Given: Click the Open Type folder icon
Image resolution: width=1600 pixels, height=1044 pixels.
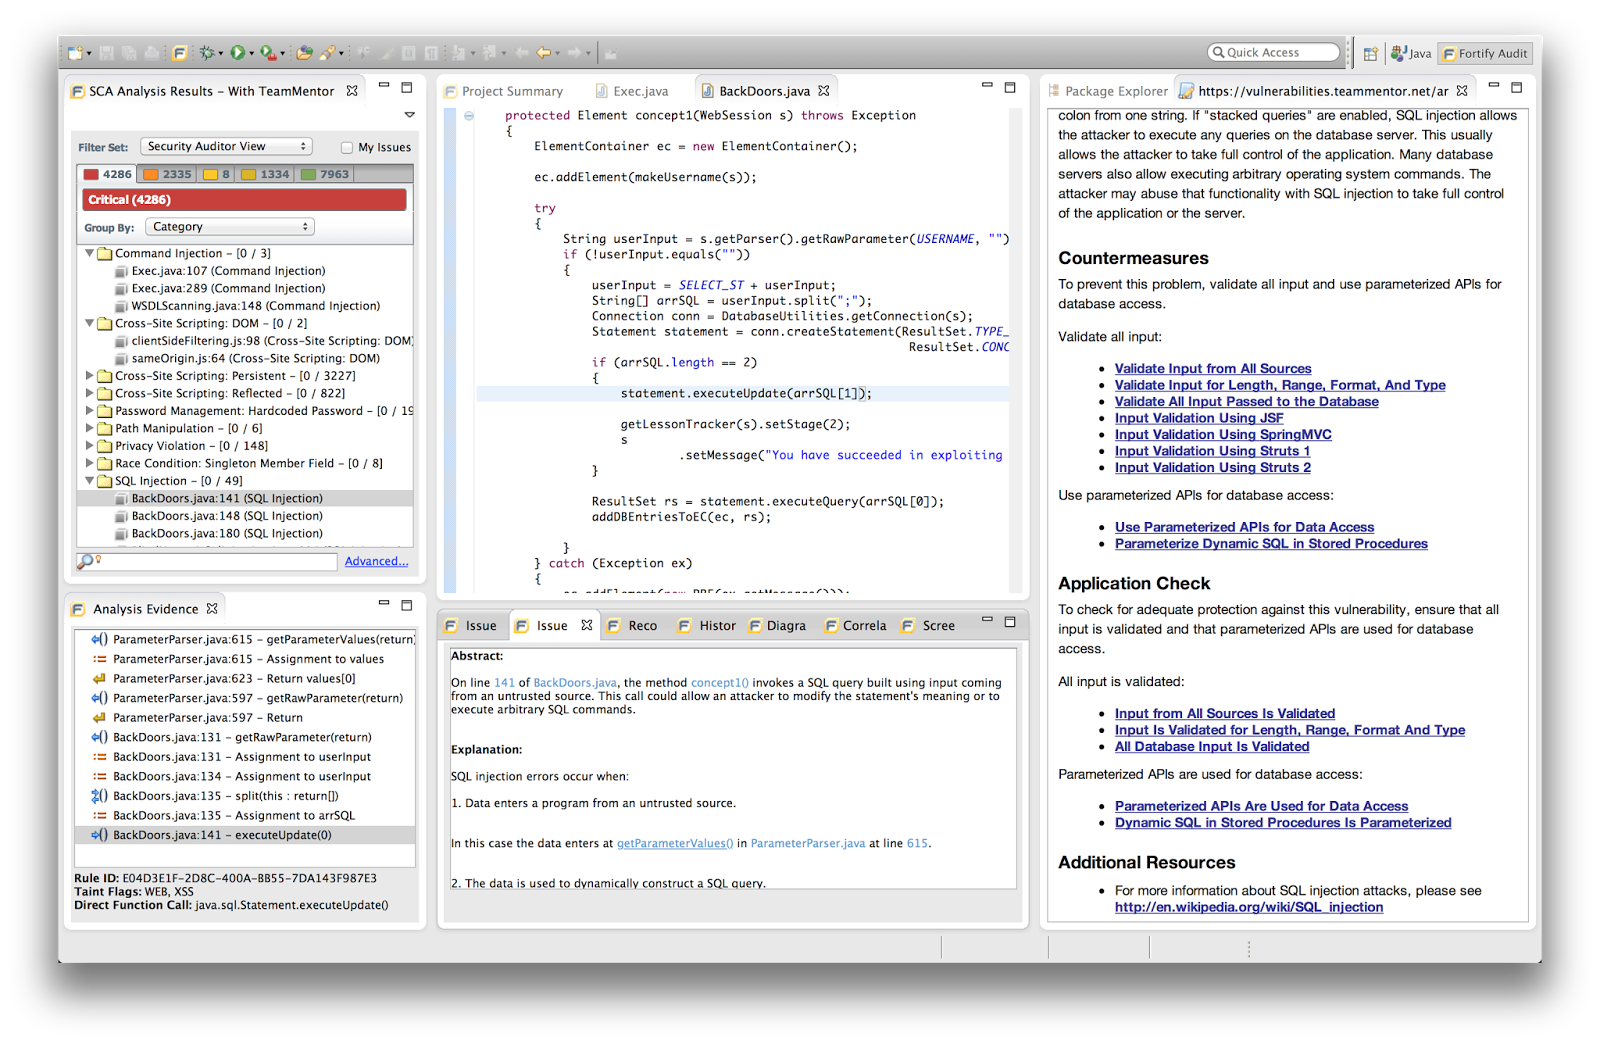Looking at the screenshot, I should 304,53.
